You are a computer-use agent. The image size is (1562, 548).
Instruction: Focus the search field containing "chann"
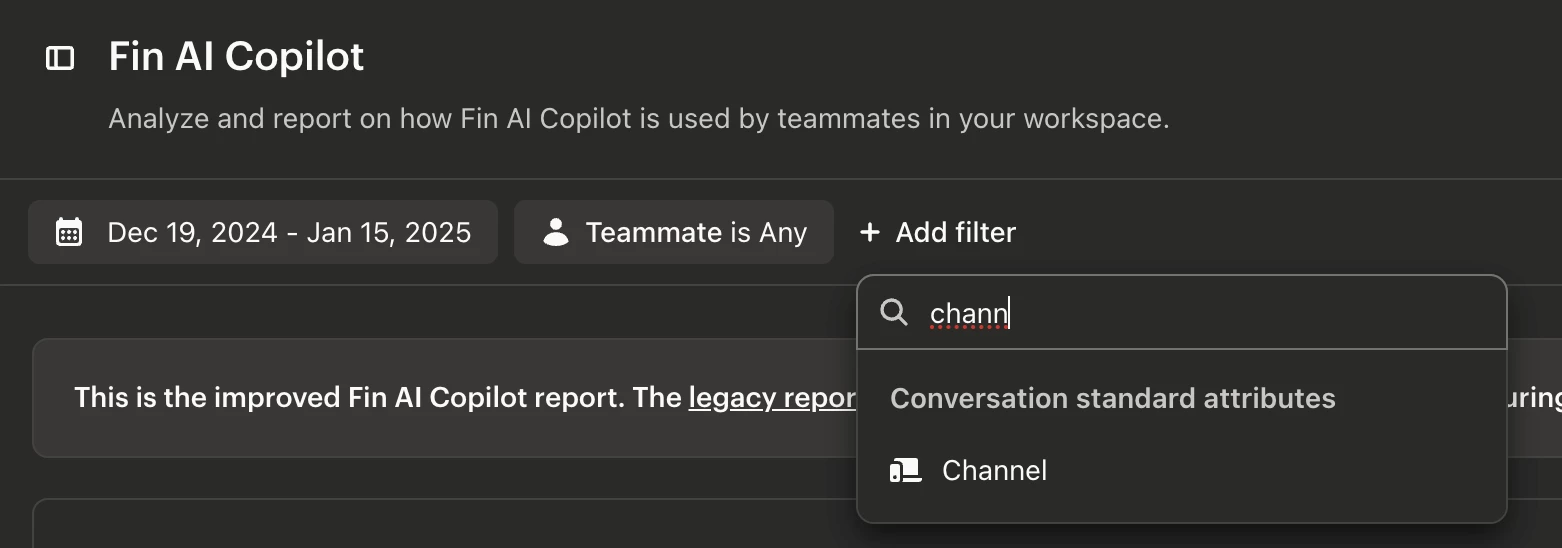(x=1182, y=313)
